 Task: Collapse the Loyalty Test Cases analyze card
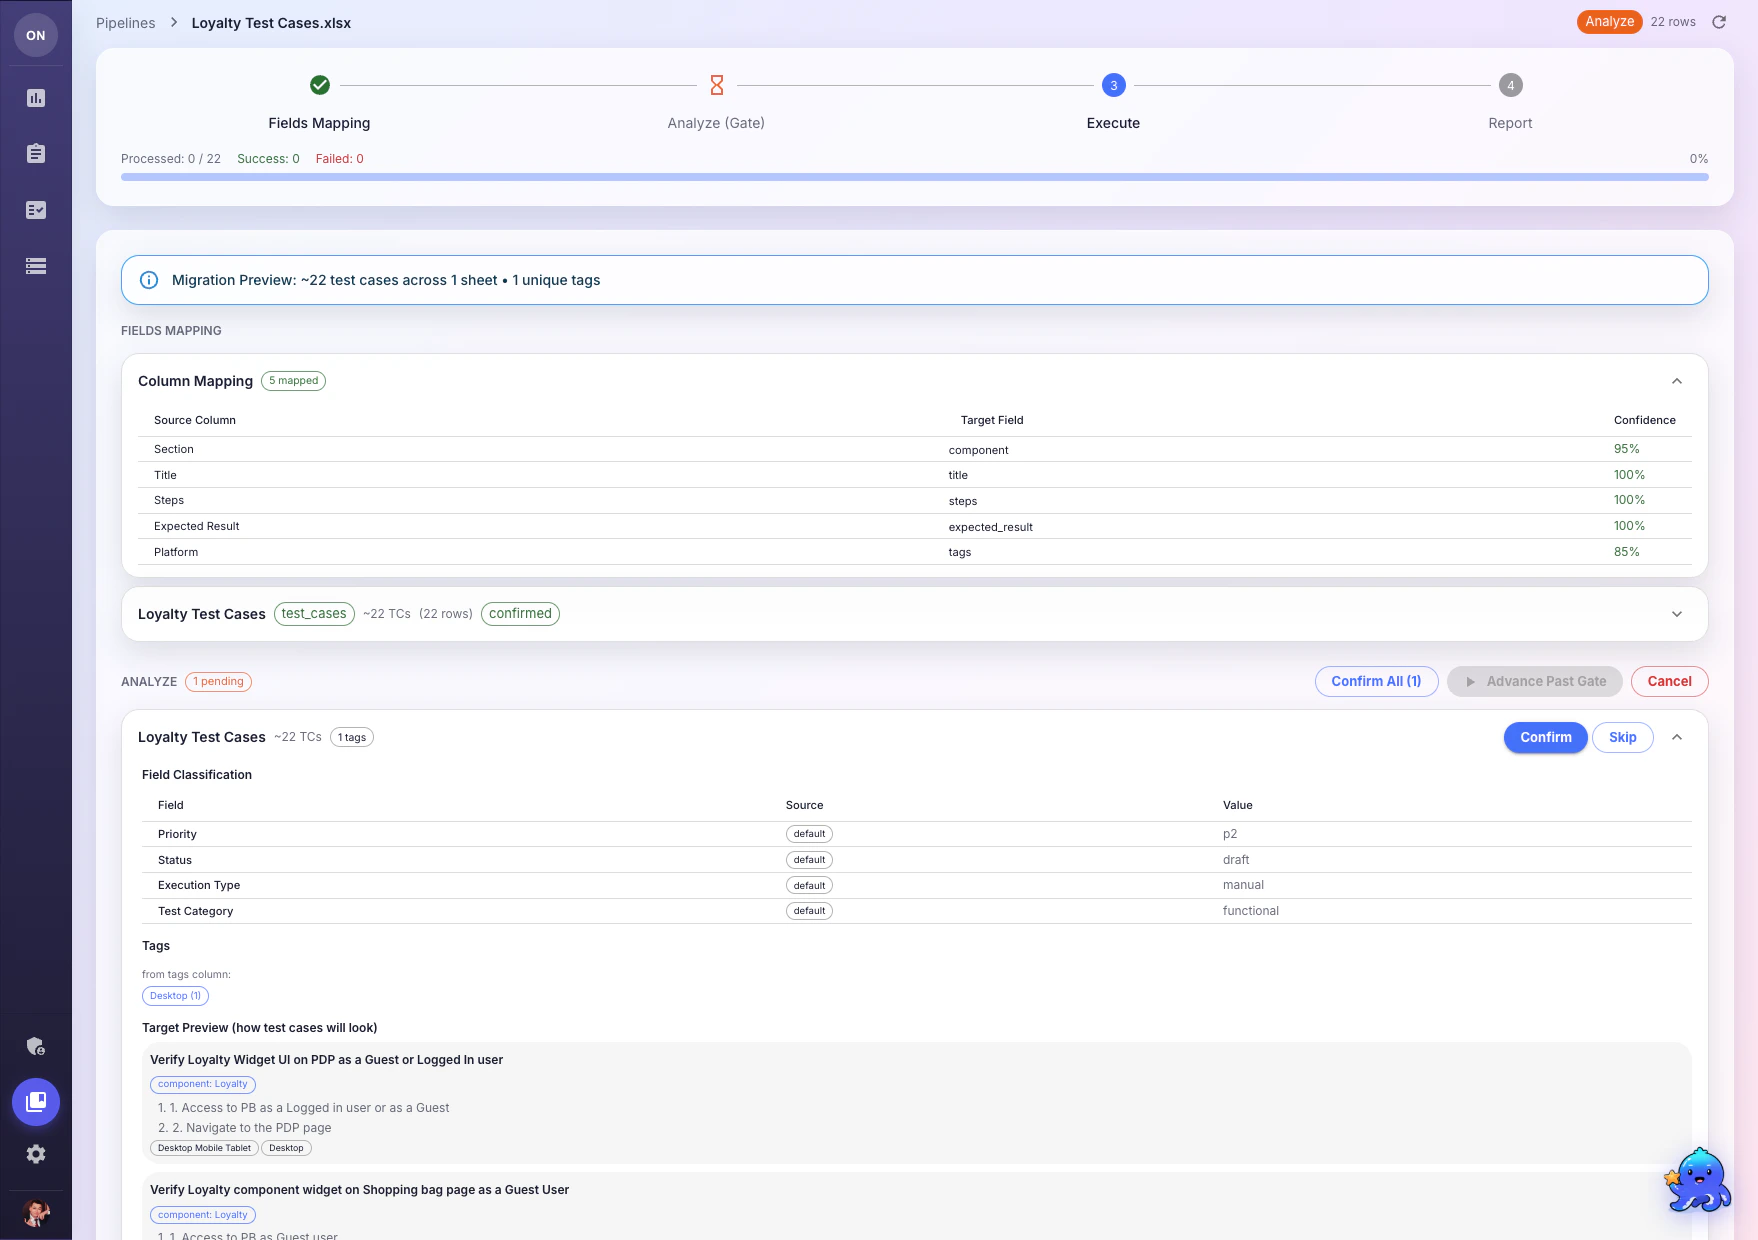1677,737
